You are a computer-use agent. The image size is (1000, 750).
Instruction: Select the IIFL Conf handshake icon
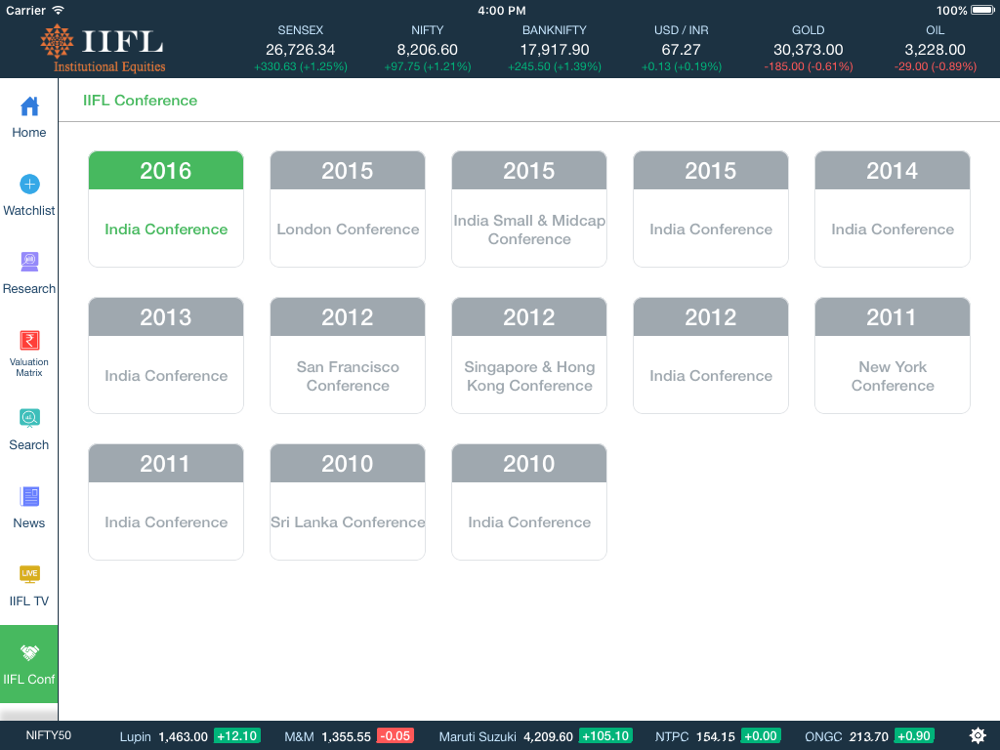[29, 652]
